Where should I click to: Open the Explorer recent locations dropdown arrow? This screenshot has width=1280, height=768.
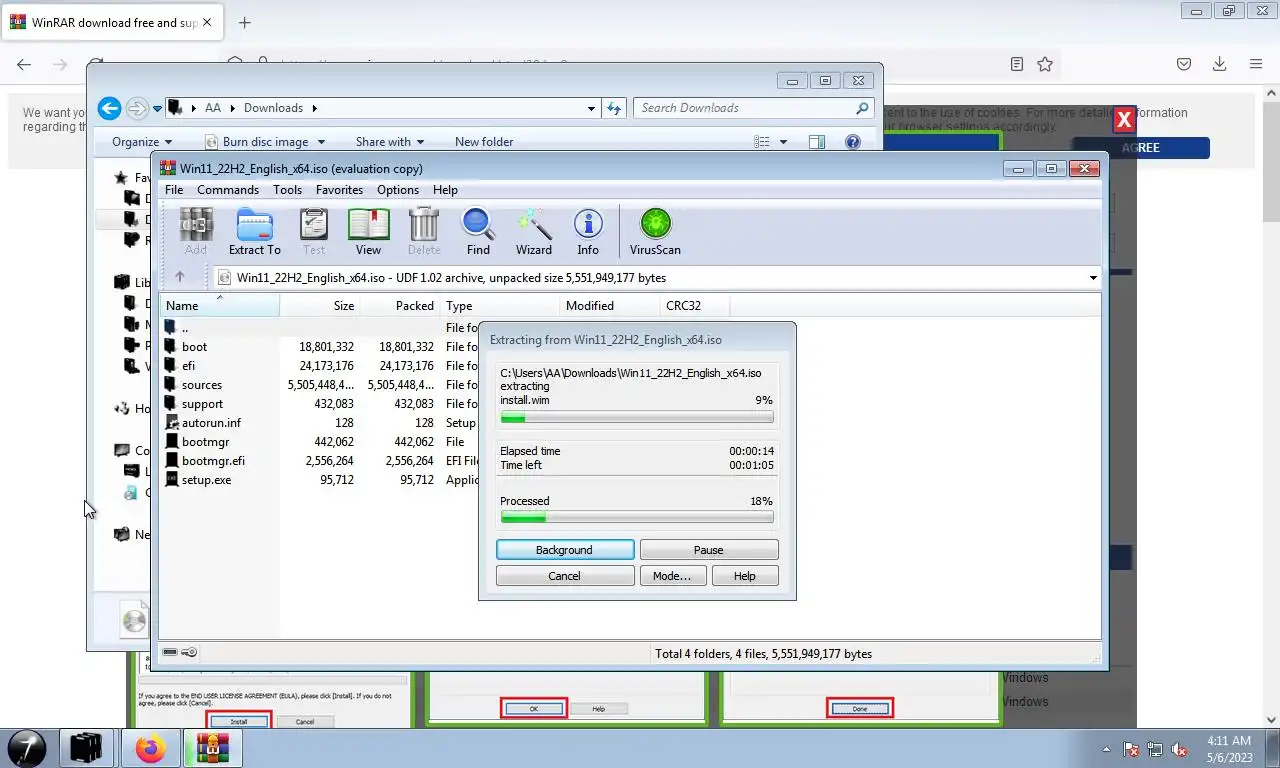tap(157, 108)
